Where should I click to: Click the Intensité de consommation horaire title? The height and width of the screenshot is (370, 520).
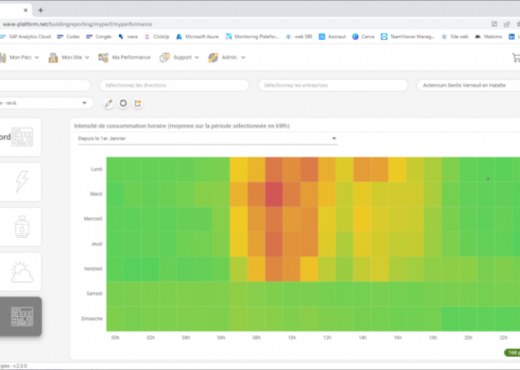[182, 126]
